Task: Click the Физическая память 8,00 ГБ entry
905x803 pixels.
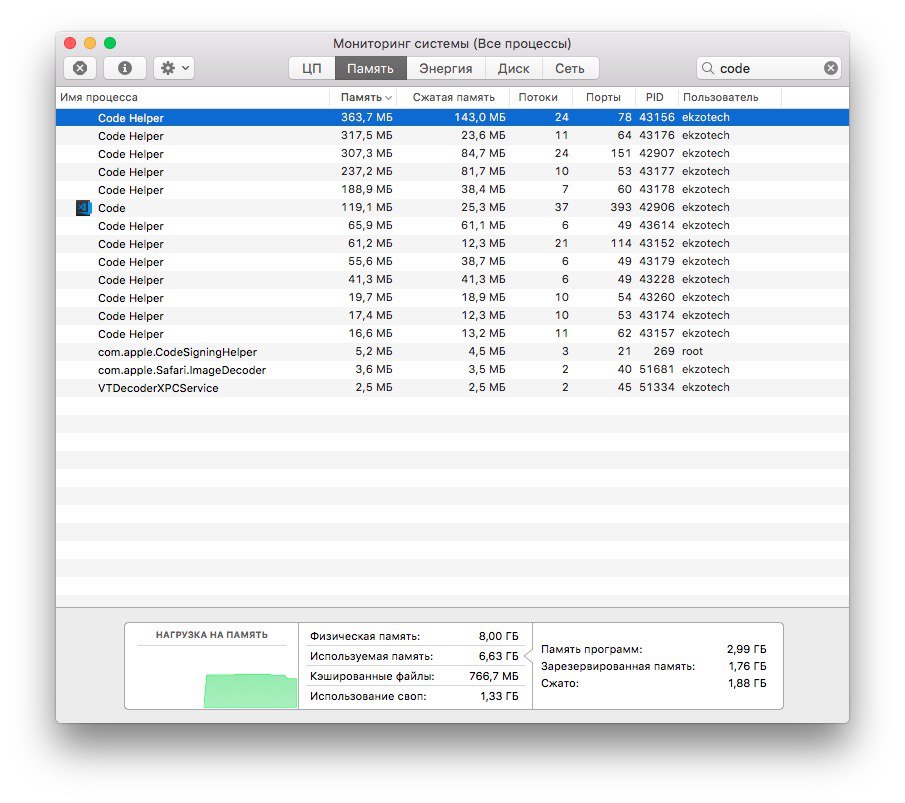Action: click(x=414, y=636)
